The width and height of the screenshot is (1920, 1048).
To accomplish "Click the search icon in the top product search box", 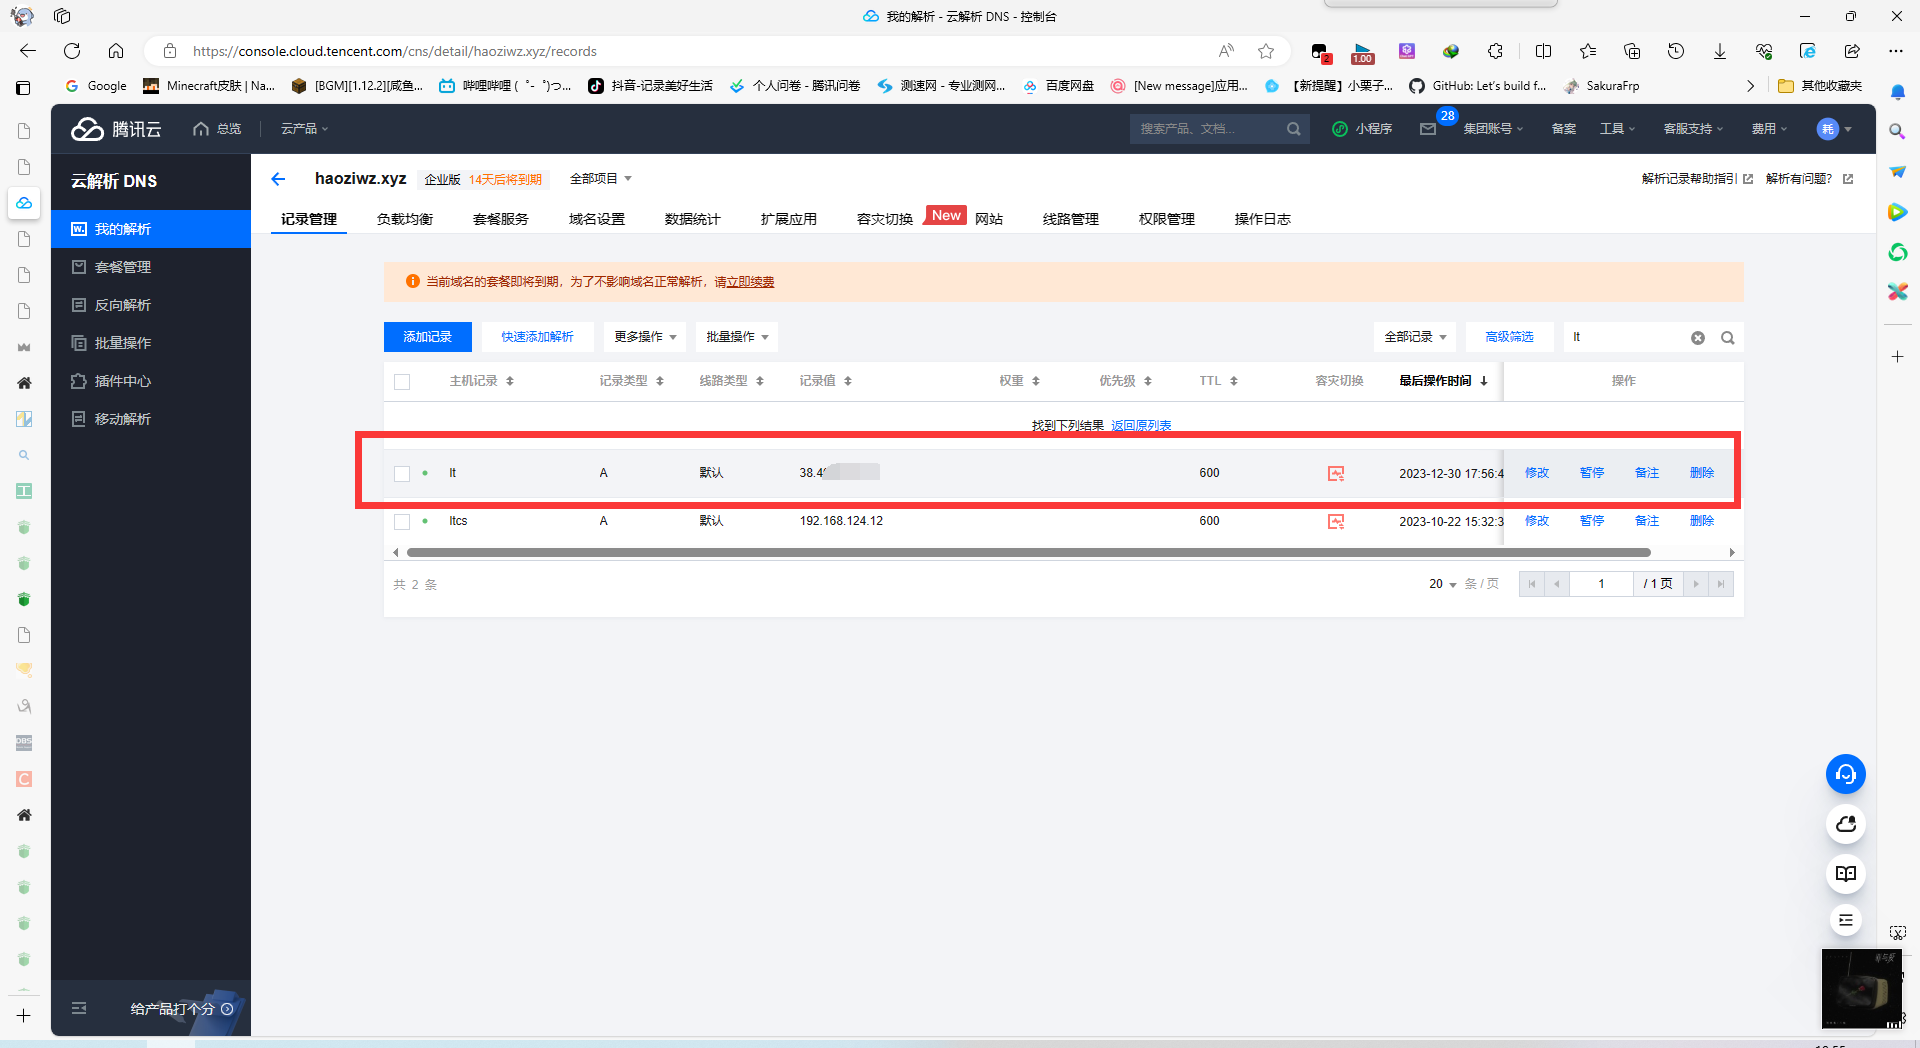I will pyautogui.click(x=1293, y=129).
